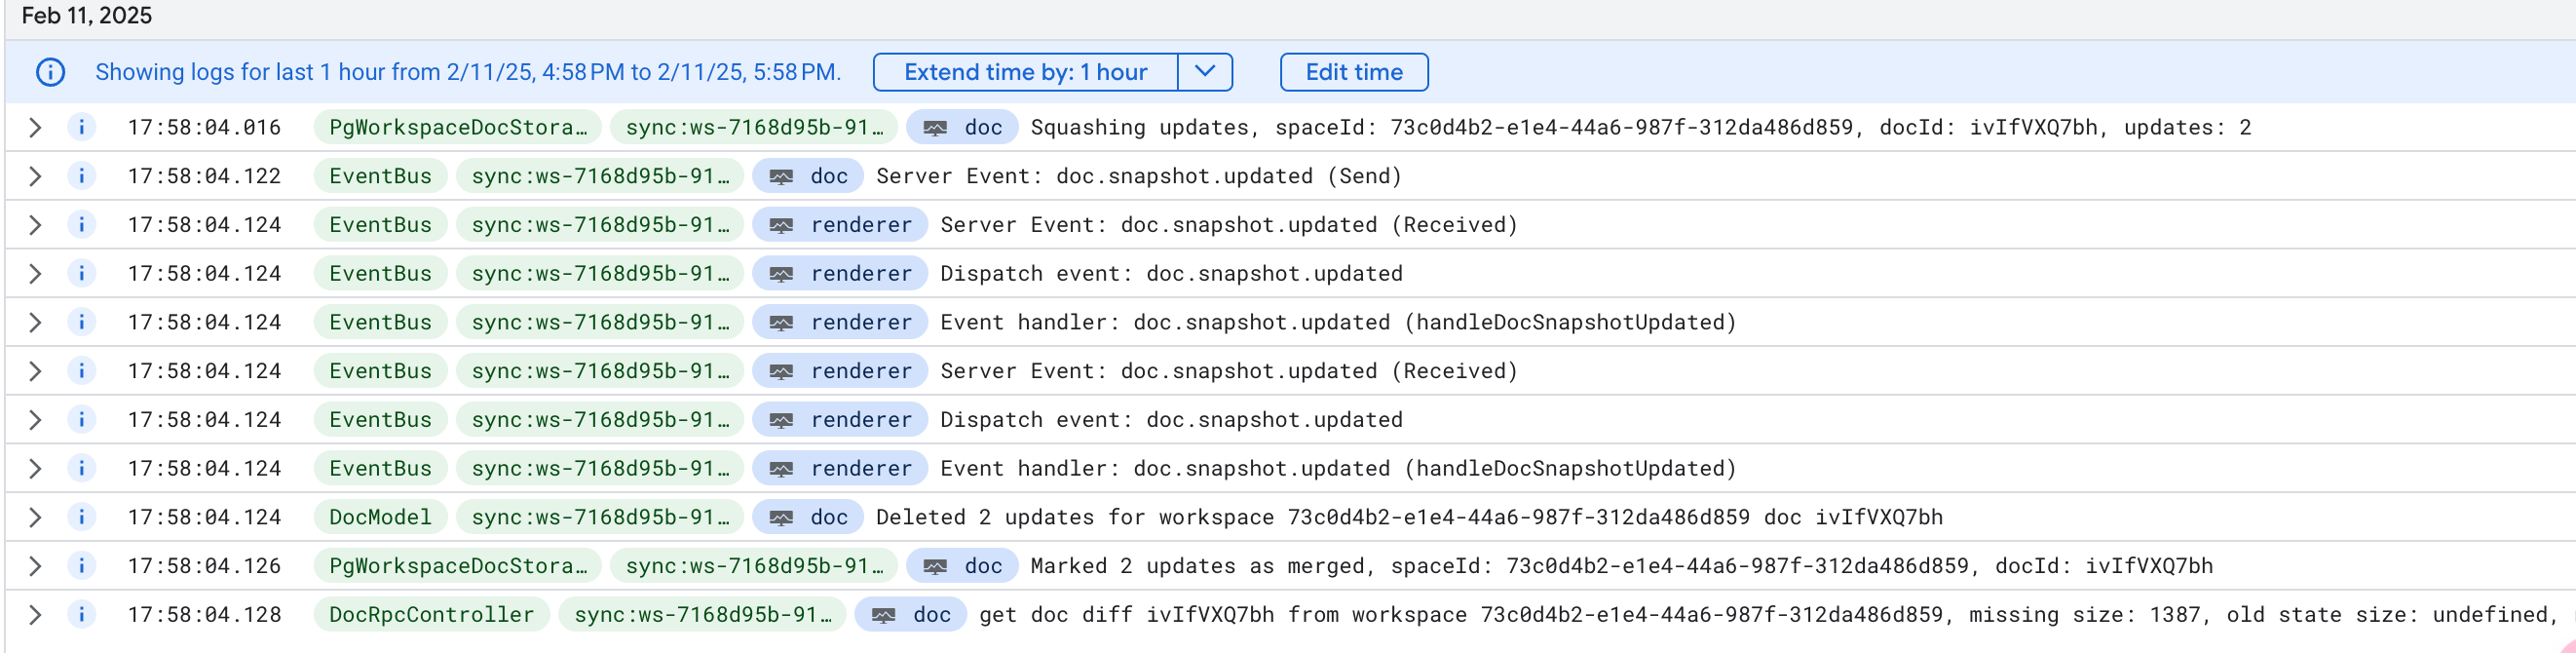Click severity info icon on the DocModel row
Image resolution: width=2576 pixels, height=653 pixels.
tap(81, 517)
